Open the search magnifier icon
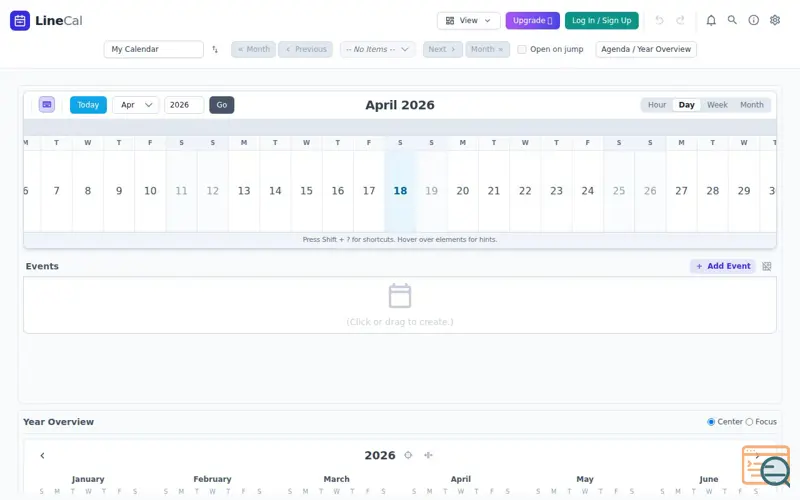The image size is (800, 500). pos(732,20)
